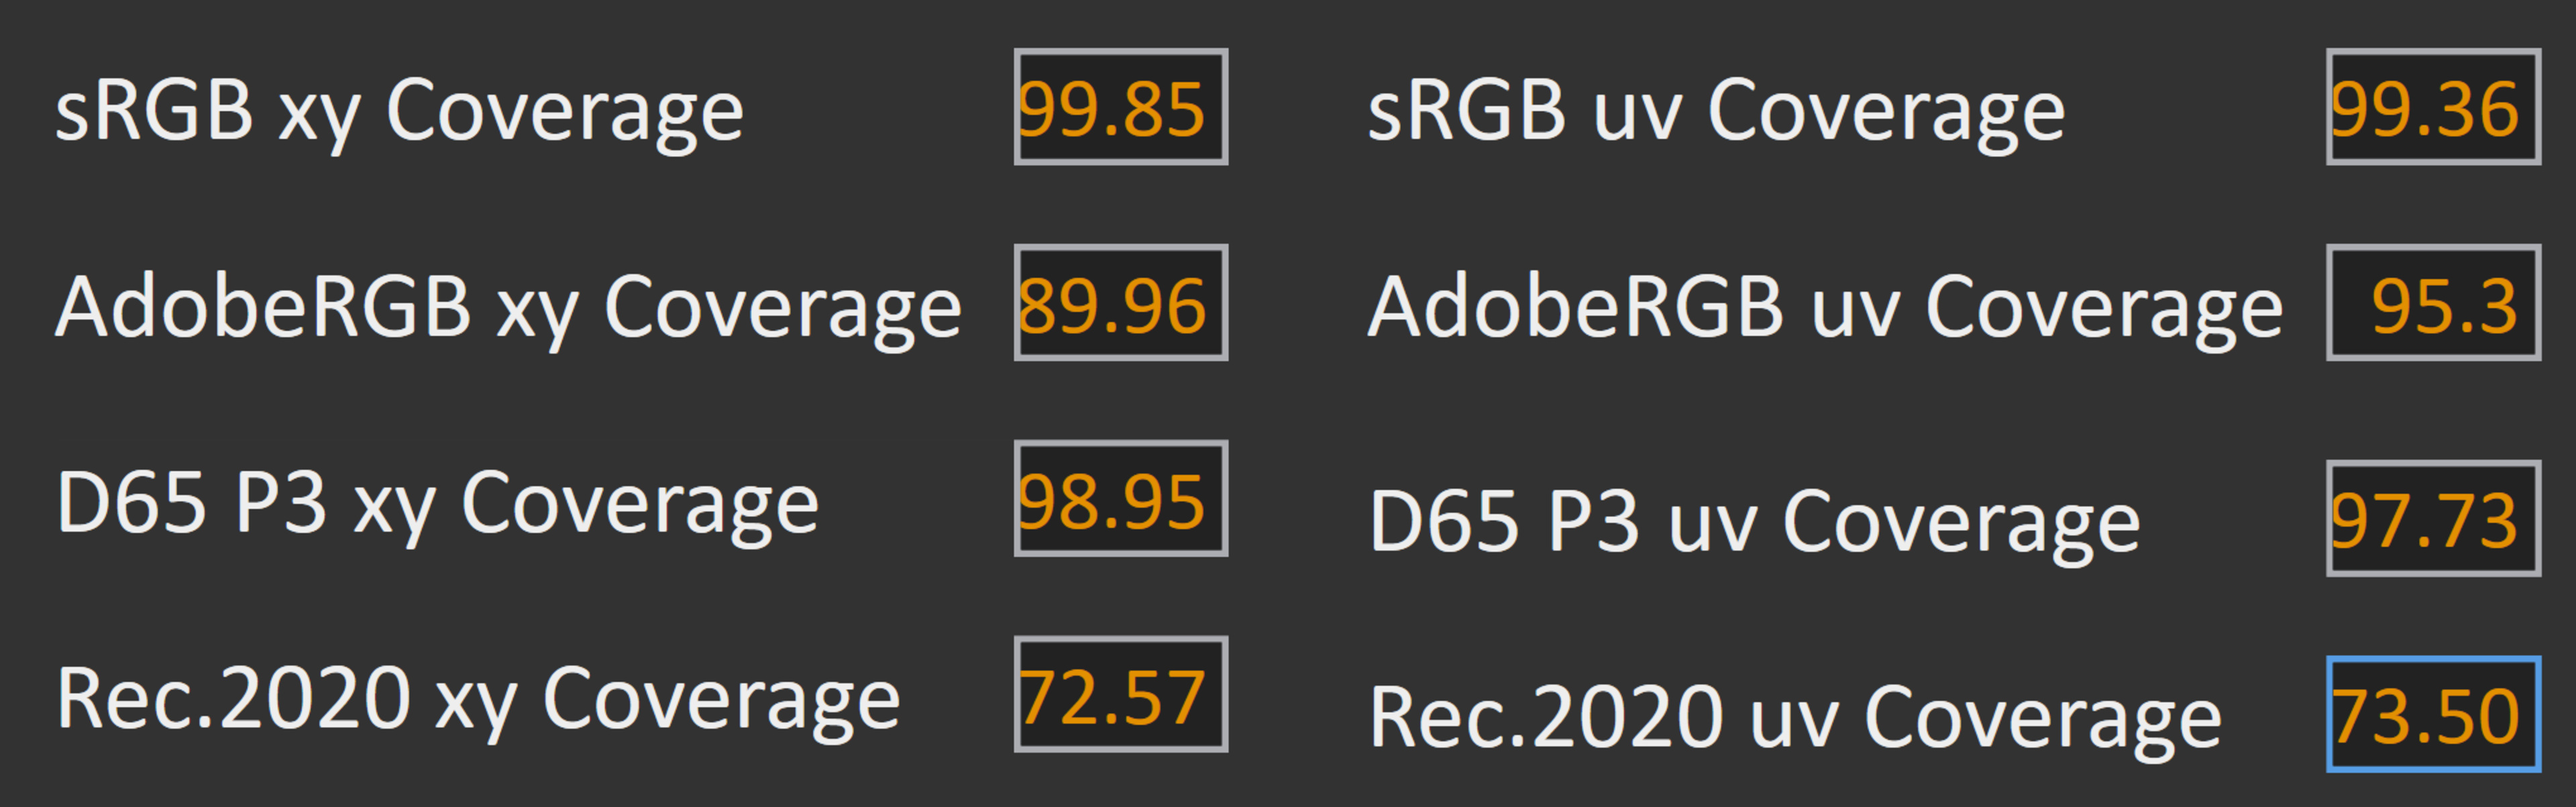Click the Rec.2020 xy Coverage value field
2576x807 pixels.
click(1120, 695)
